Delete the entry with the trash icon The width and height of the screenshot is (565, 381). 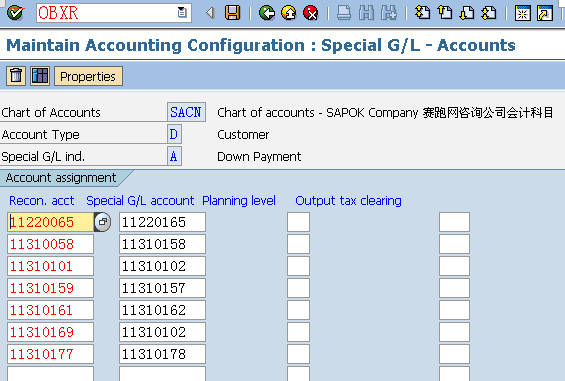(x=16, y=76)
